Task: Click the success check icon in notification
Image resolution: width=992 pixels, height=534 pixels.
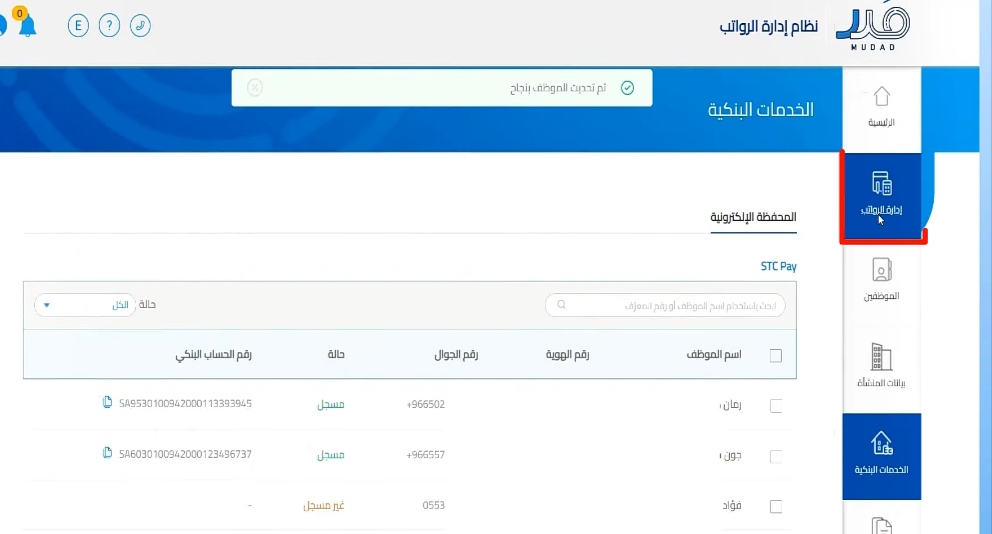Action: (x=627, y=87)
